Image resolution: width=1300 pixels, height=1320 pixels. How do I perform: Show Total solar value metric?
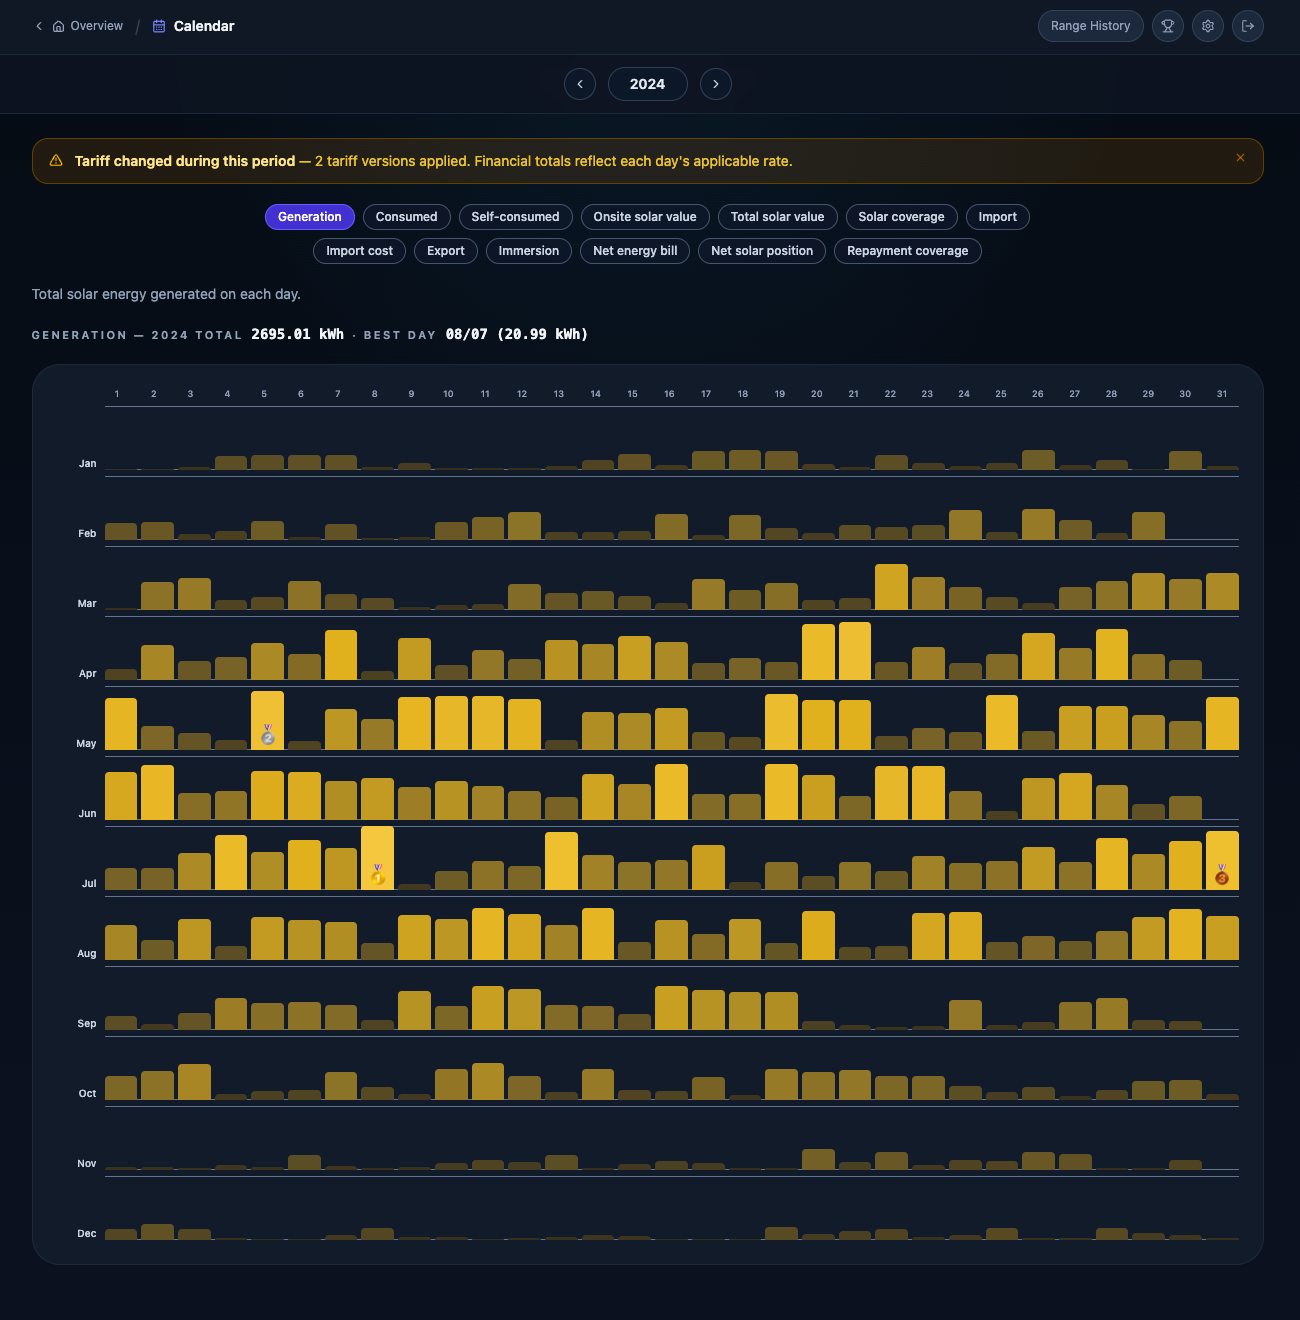click(778, 217)
